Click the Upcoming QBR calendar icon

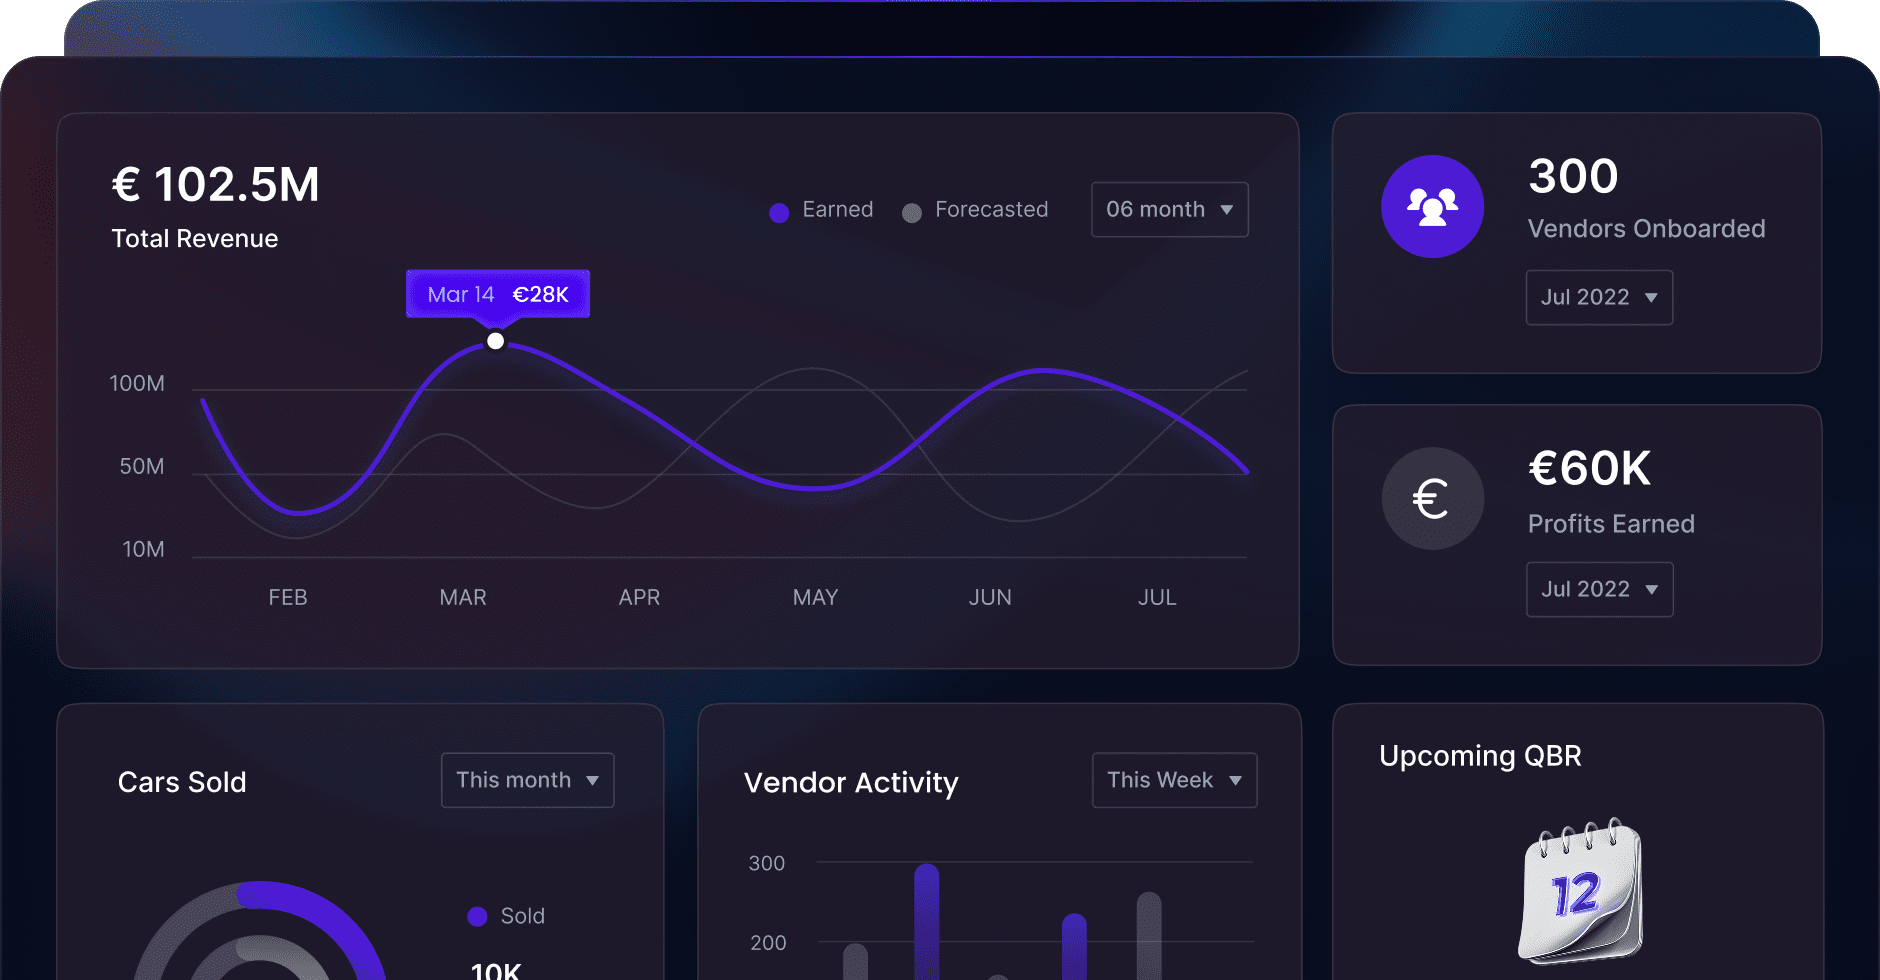click(1580, 891)
